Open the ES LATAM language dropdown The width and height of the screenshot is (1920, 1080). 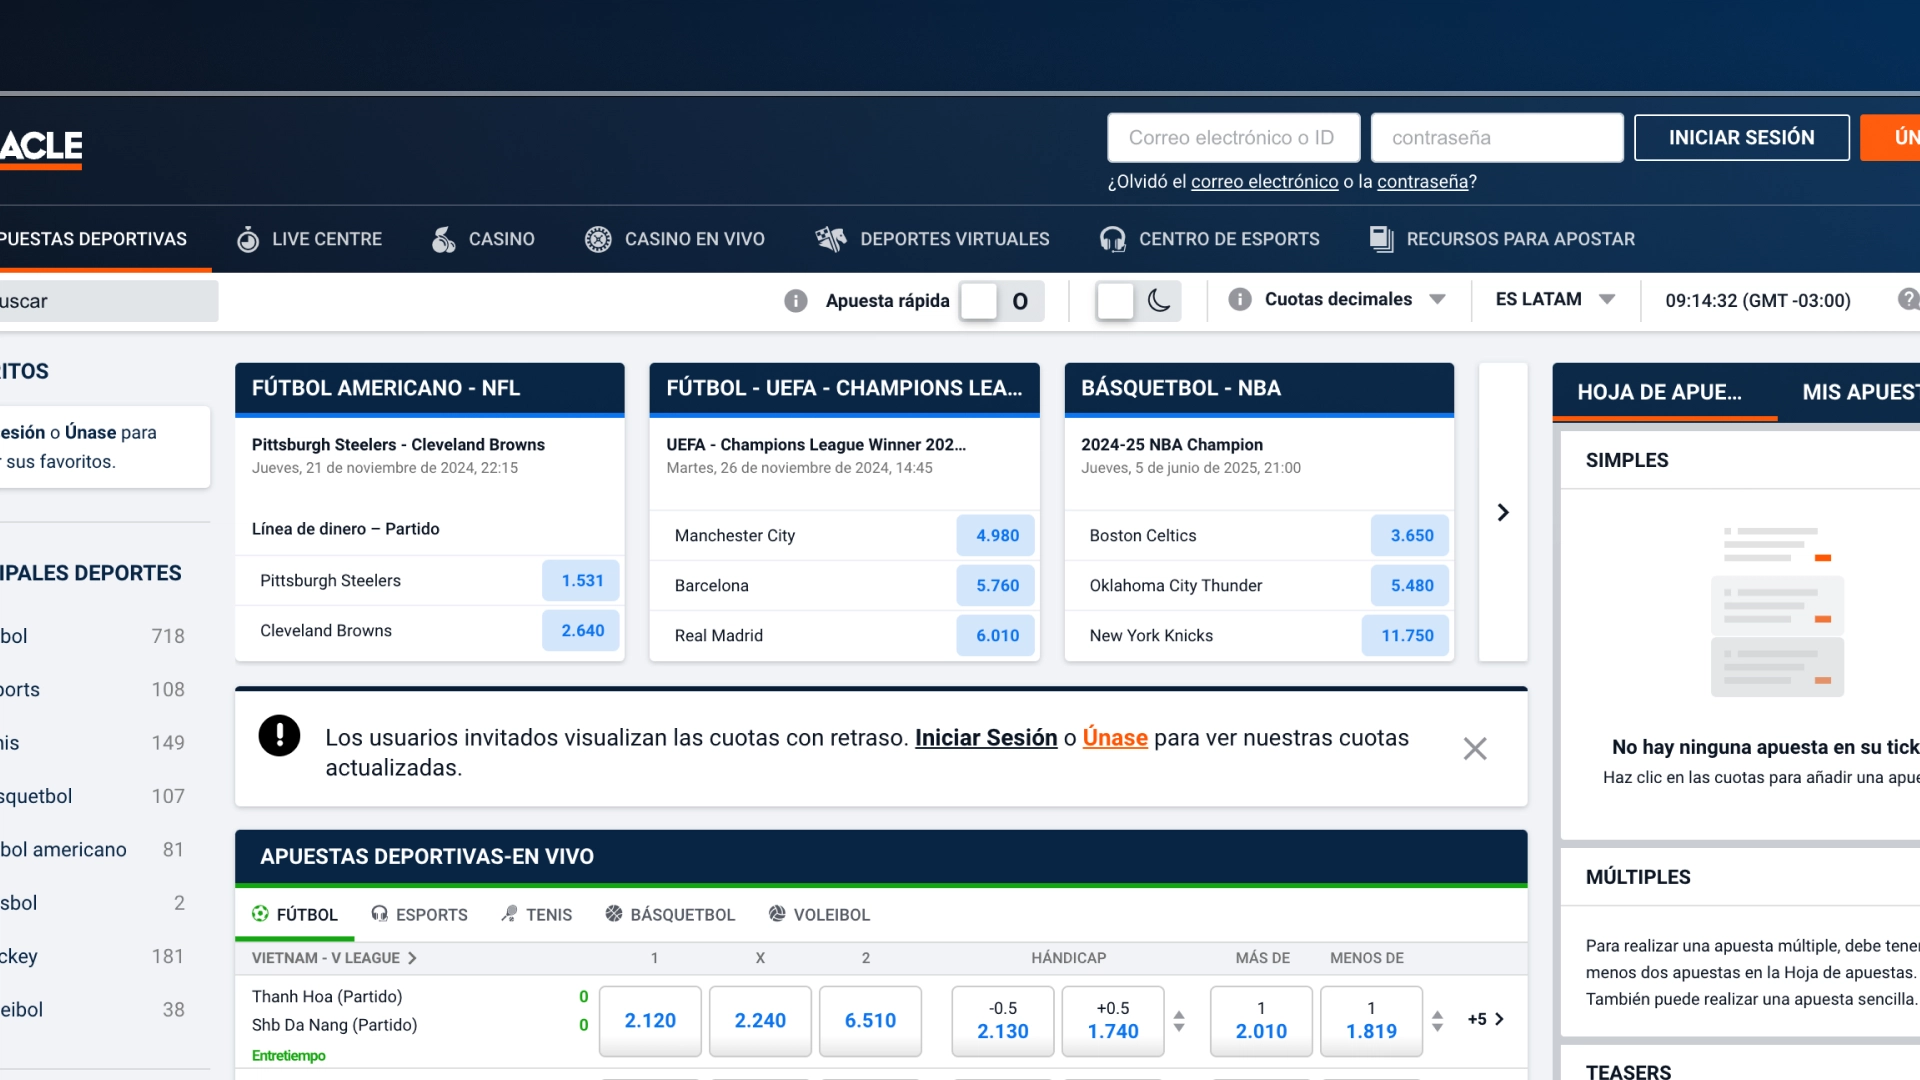click(1555, 299)
